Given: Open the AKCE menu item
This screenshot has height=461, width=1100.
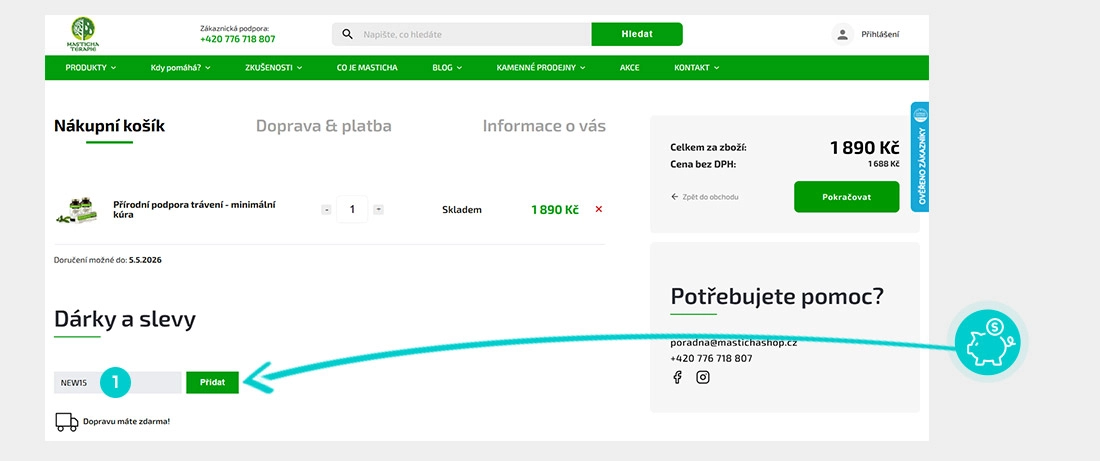Looking at the screenshot, I should tap(629, 68).
